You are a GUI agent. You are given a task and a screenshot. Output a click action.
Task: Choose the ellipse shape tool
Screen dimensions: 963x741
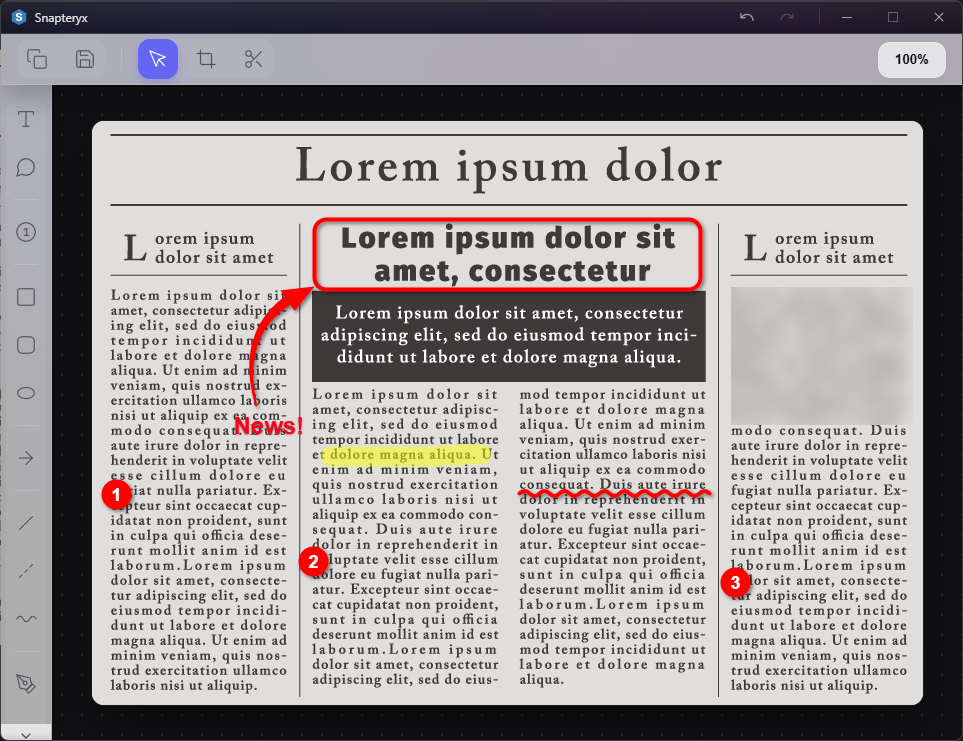coord(26,393)
